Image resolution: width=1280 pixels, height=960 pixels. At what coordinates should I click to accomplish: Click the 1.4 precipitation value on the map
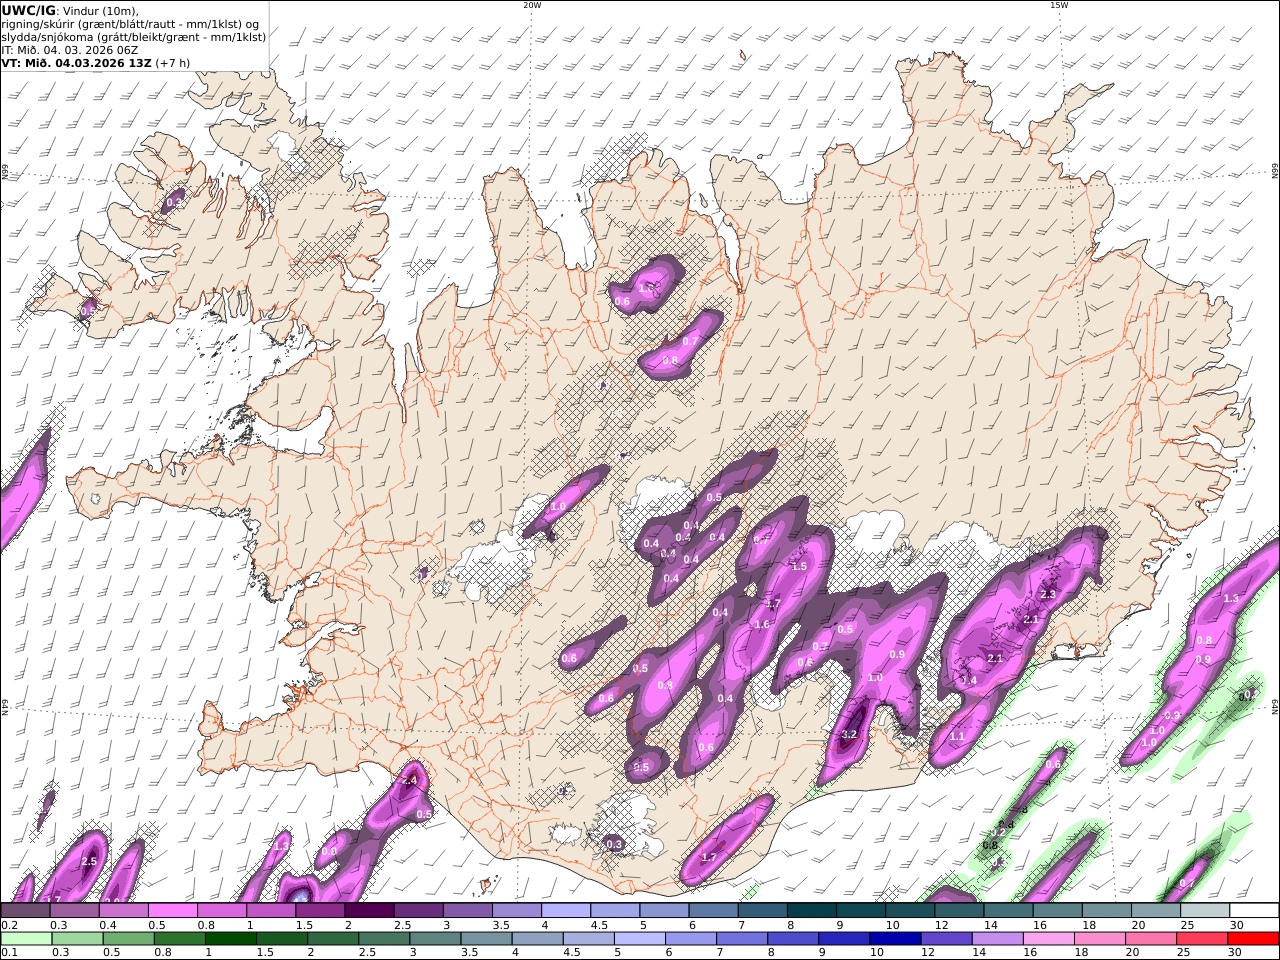[x=968, y=680]
